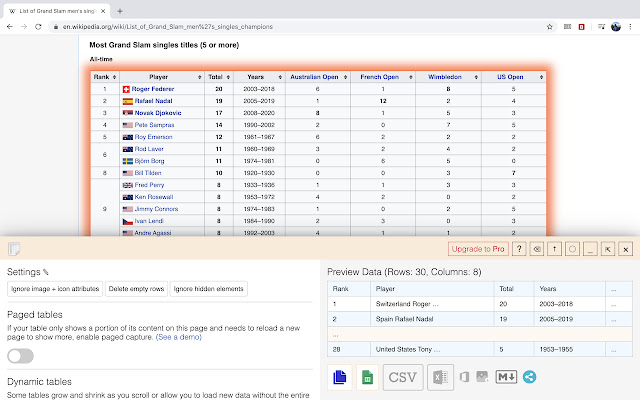Enable the Paged tables toggle switch

(x=21, y=356)
